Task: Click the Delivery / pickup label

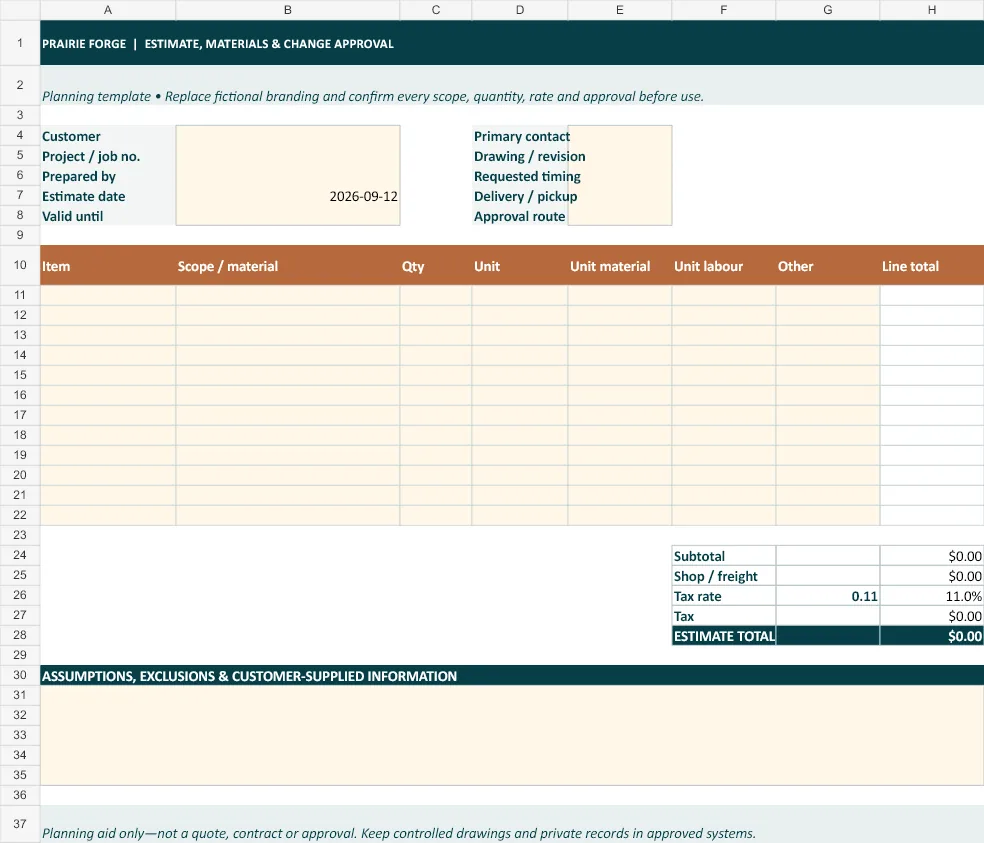Action: pos(525,196)
